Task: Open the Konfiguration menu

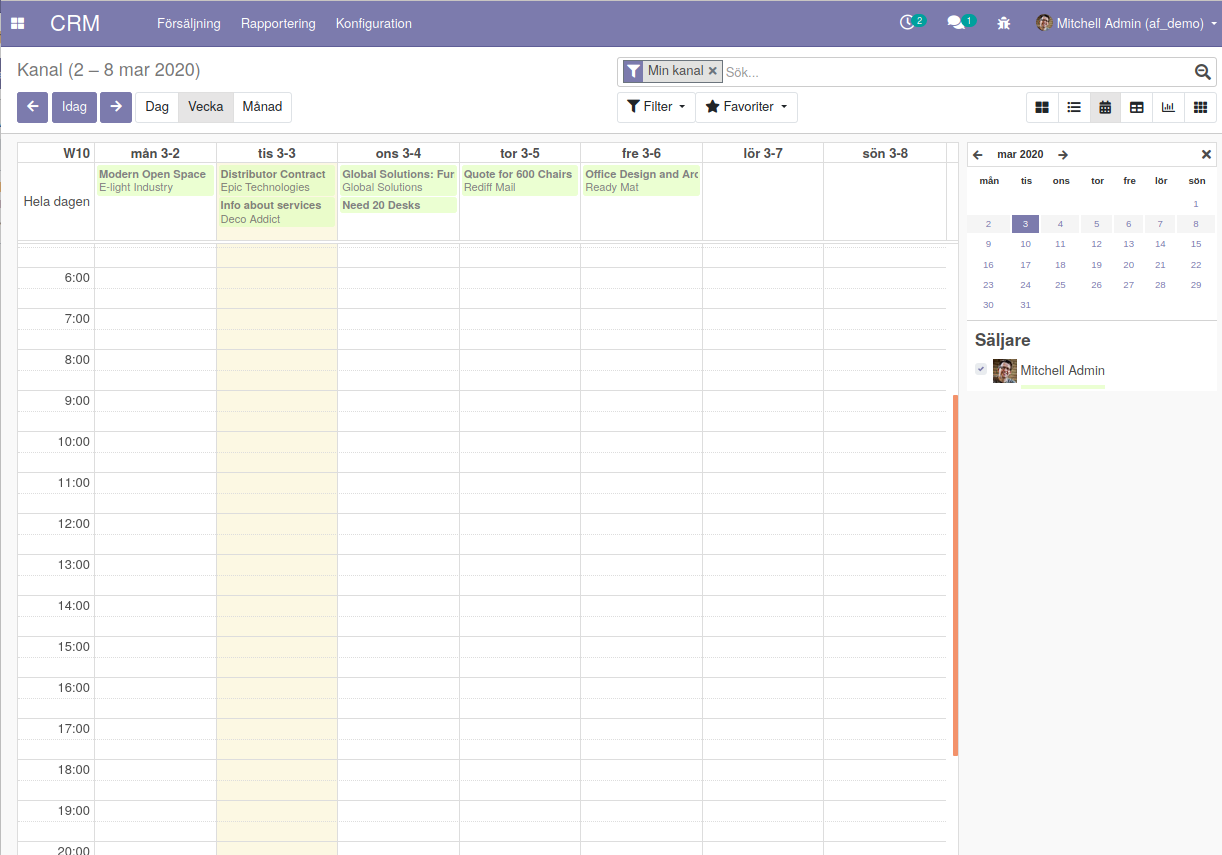Action: tap(374, 23)
